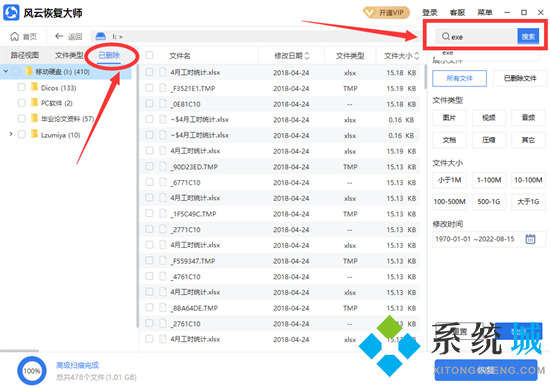
Task: Click the Dicos folder icon
Action: [34, 87]
